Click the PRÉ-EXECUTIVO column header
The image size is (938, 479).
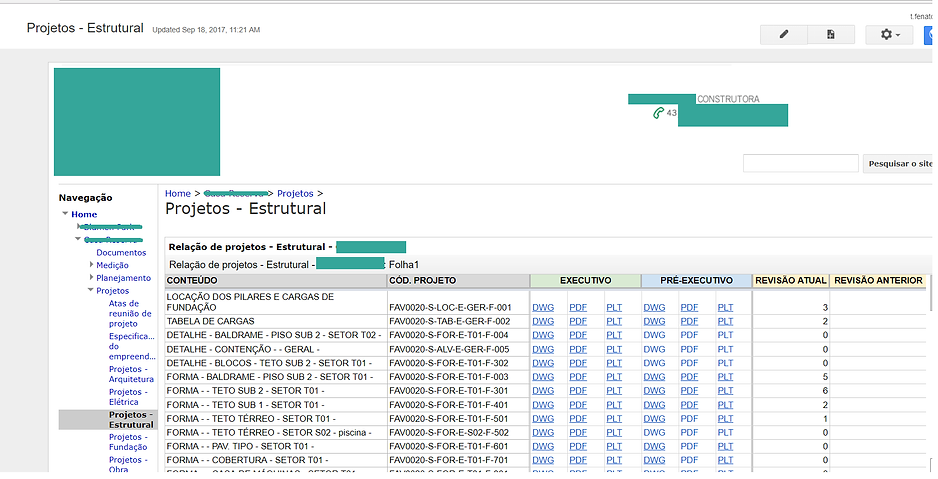[696, 280]
